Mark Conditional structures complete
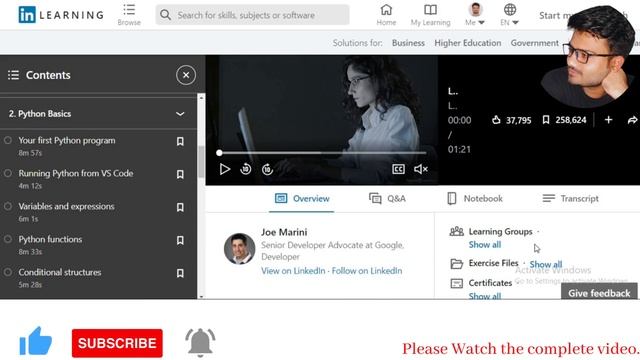Viewport: 640px width, 360px height. tap(8, 272)
